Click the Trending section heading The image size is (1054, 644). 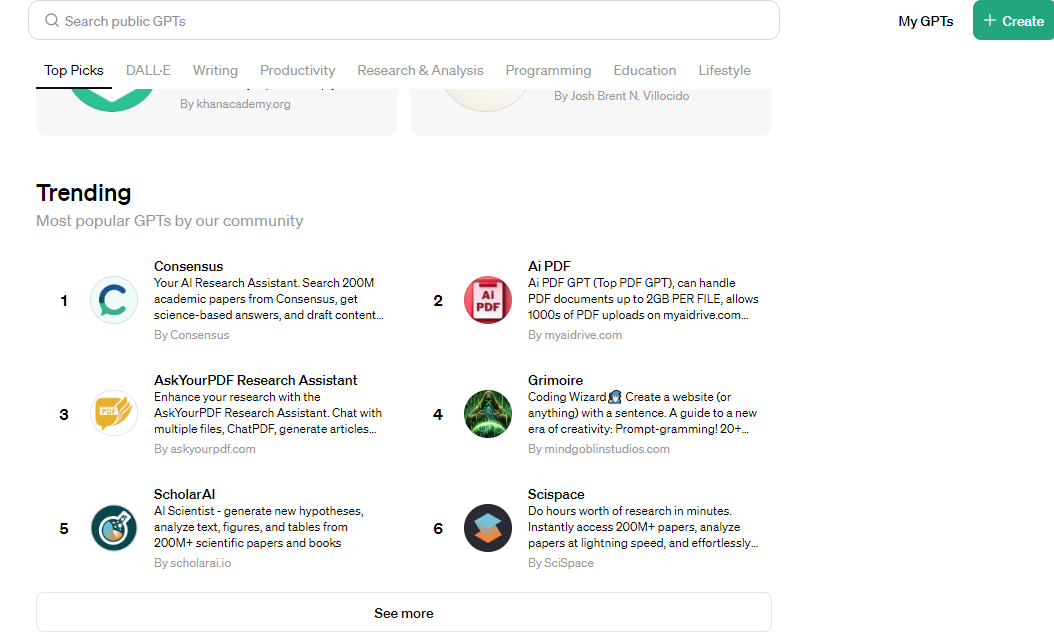pos(83,193)
